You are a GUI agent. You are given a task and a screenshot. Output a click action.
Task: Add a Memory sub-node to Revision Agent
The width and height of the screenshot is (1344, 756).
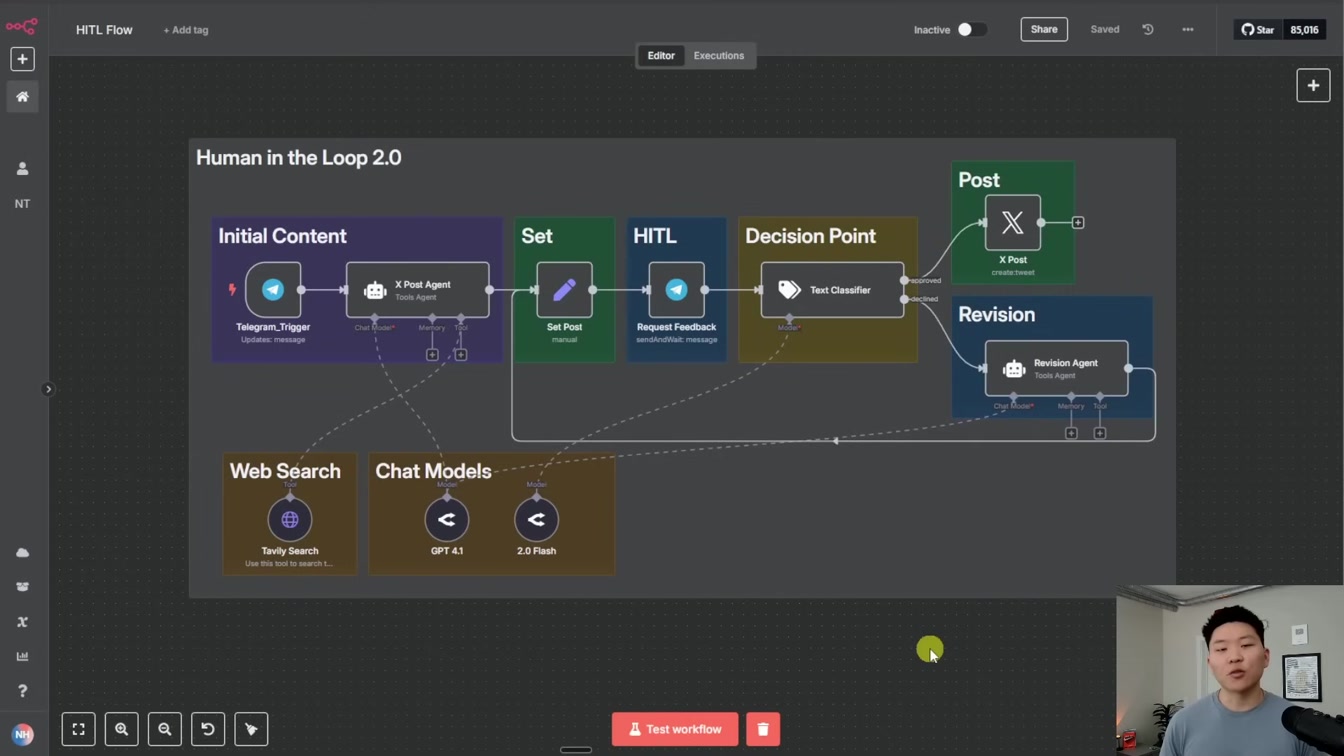(x=1071, y=433)
